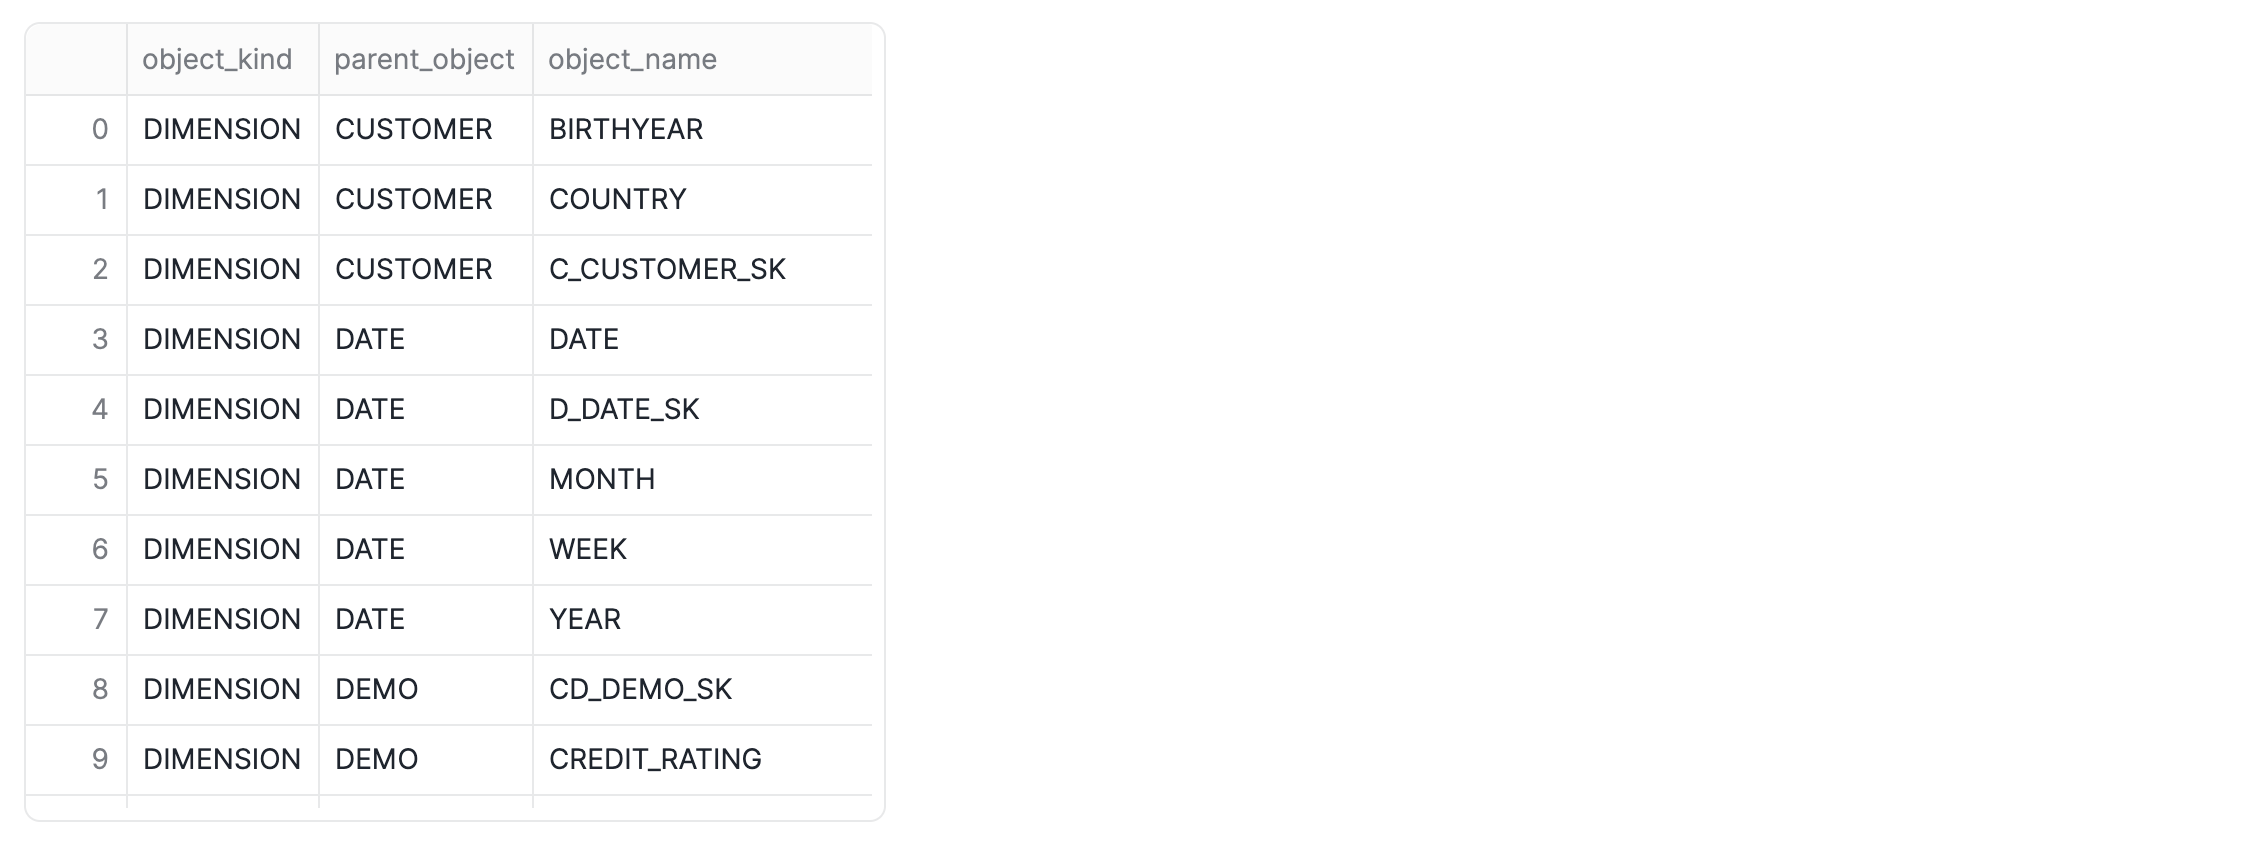Click the C_CUSTOMER_SK cell

702,270
